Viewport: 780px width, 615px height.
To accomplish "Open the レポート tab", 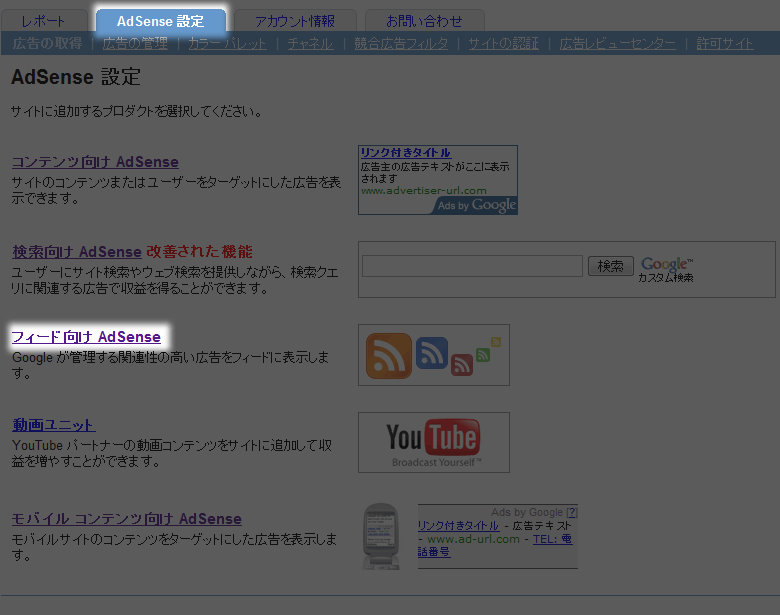I will [x=43, y=21].
